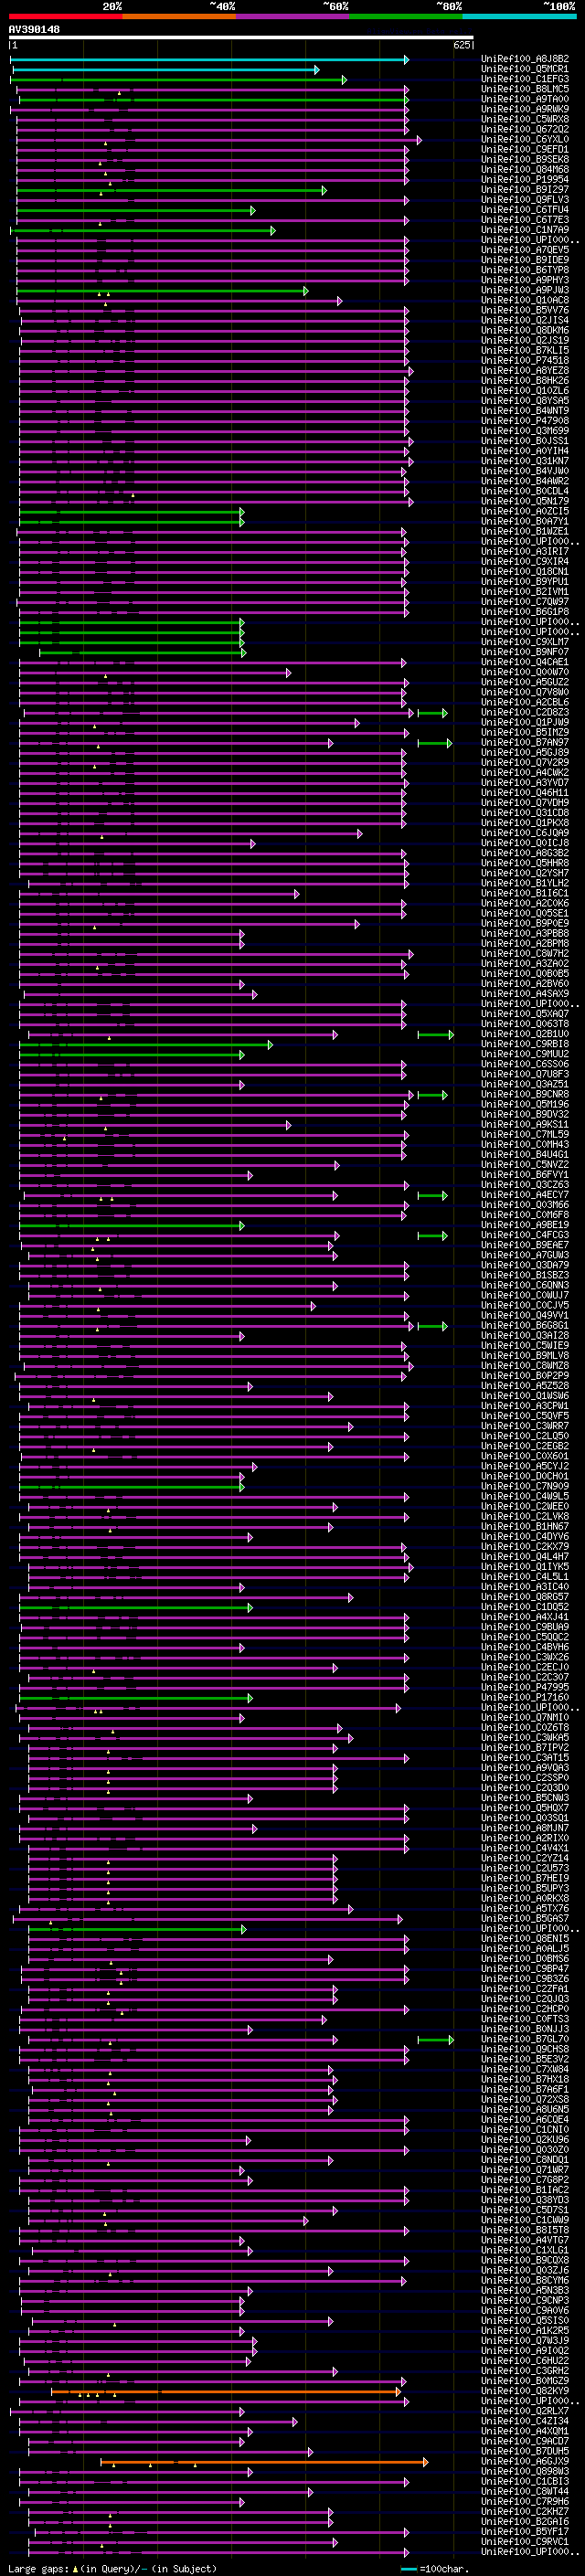This screenshot has height=2576, width=585.
Task: Click the UniRef100_A5N3B3 label
Action: pyautogui.click(x=525, y=2290)
